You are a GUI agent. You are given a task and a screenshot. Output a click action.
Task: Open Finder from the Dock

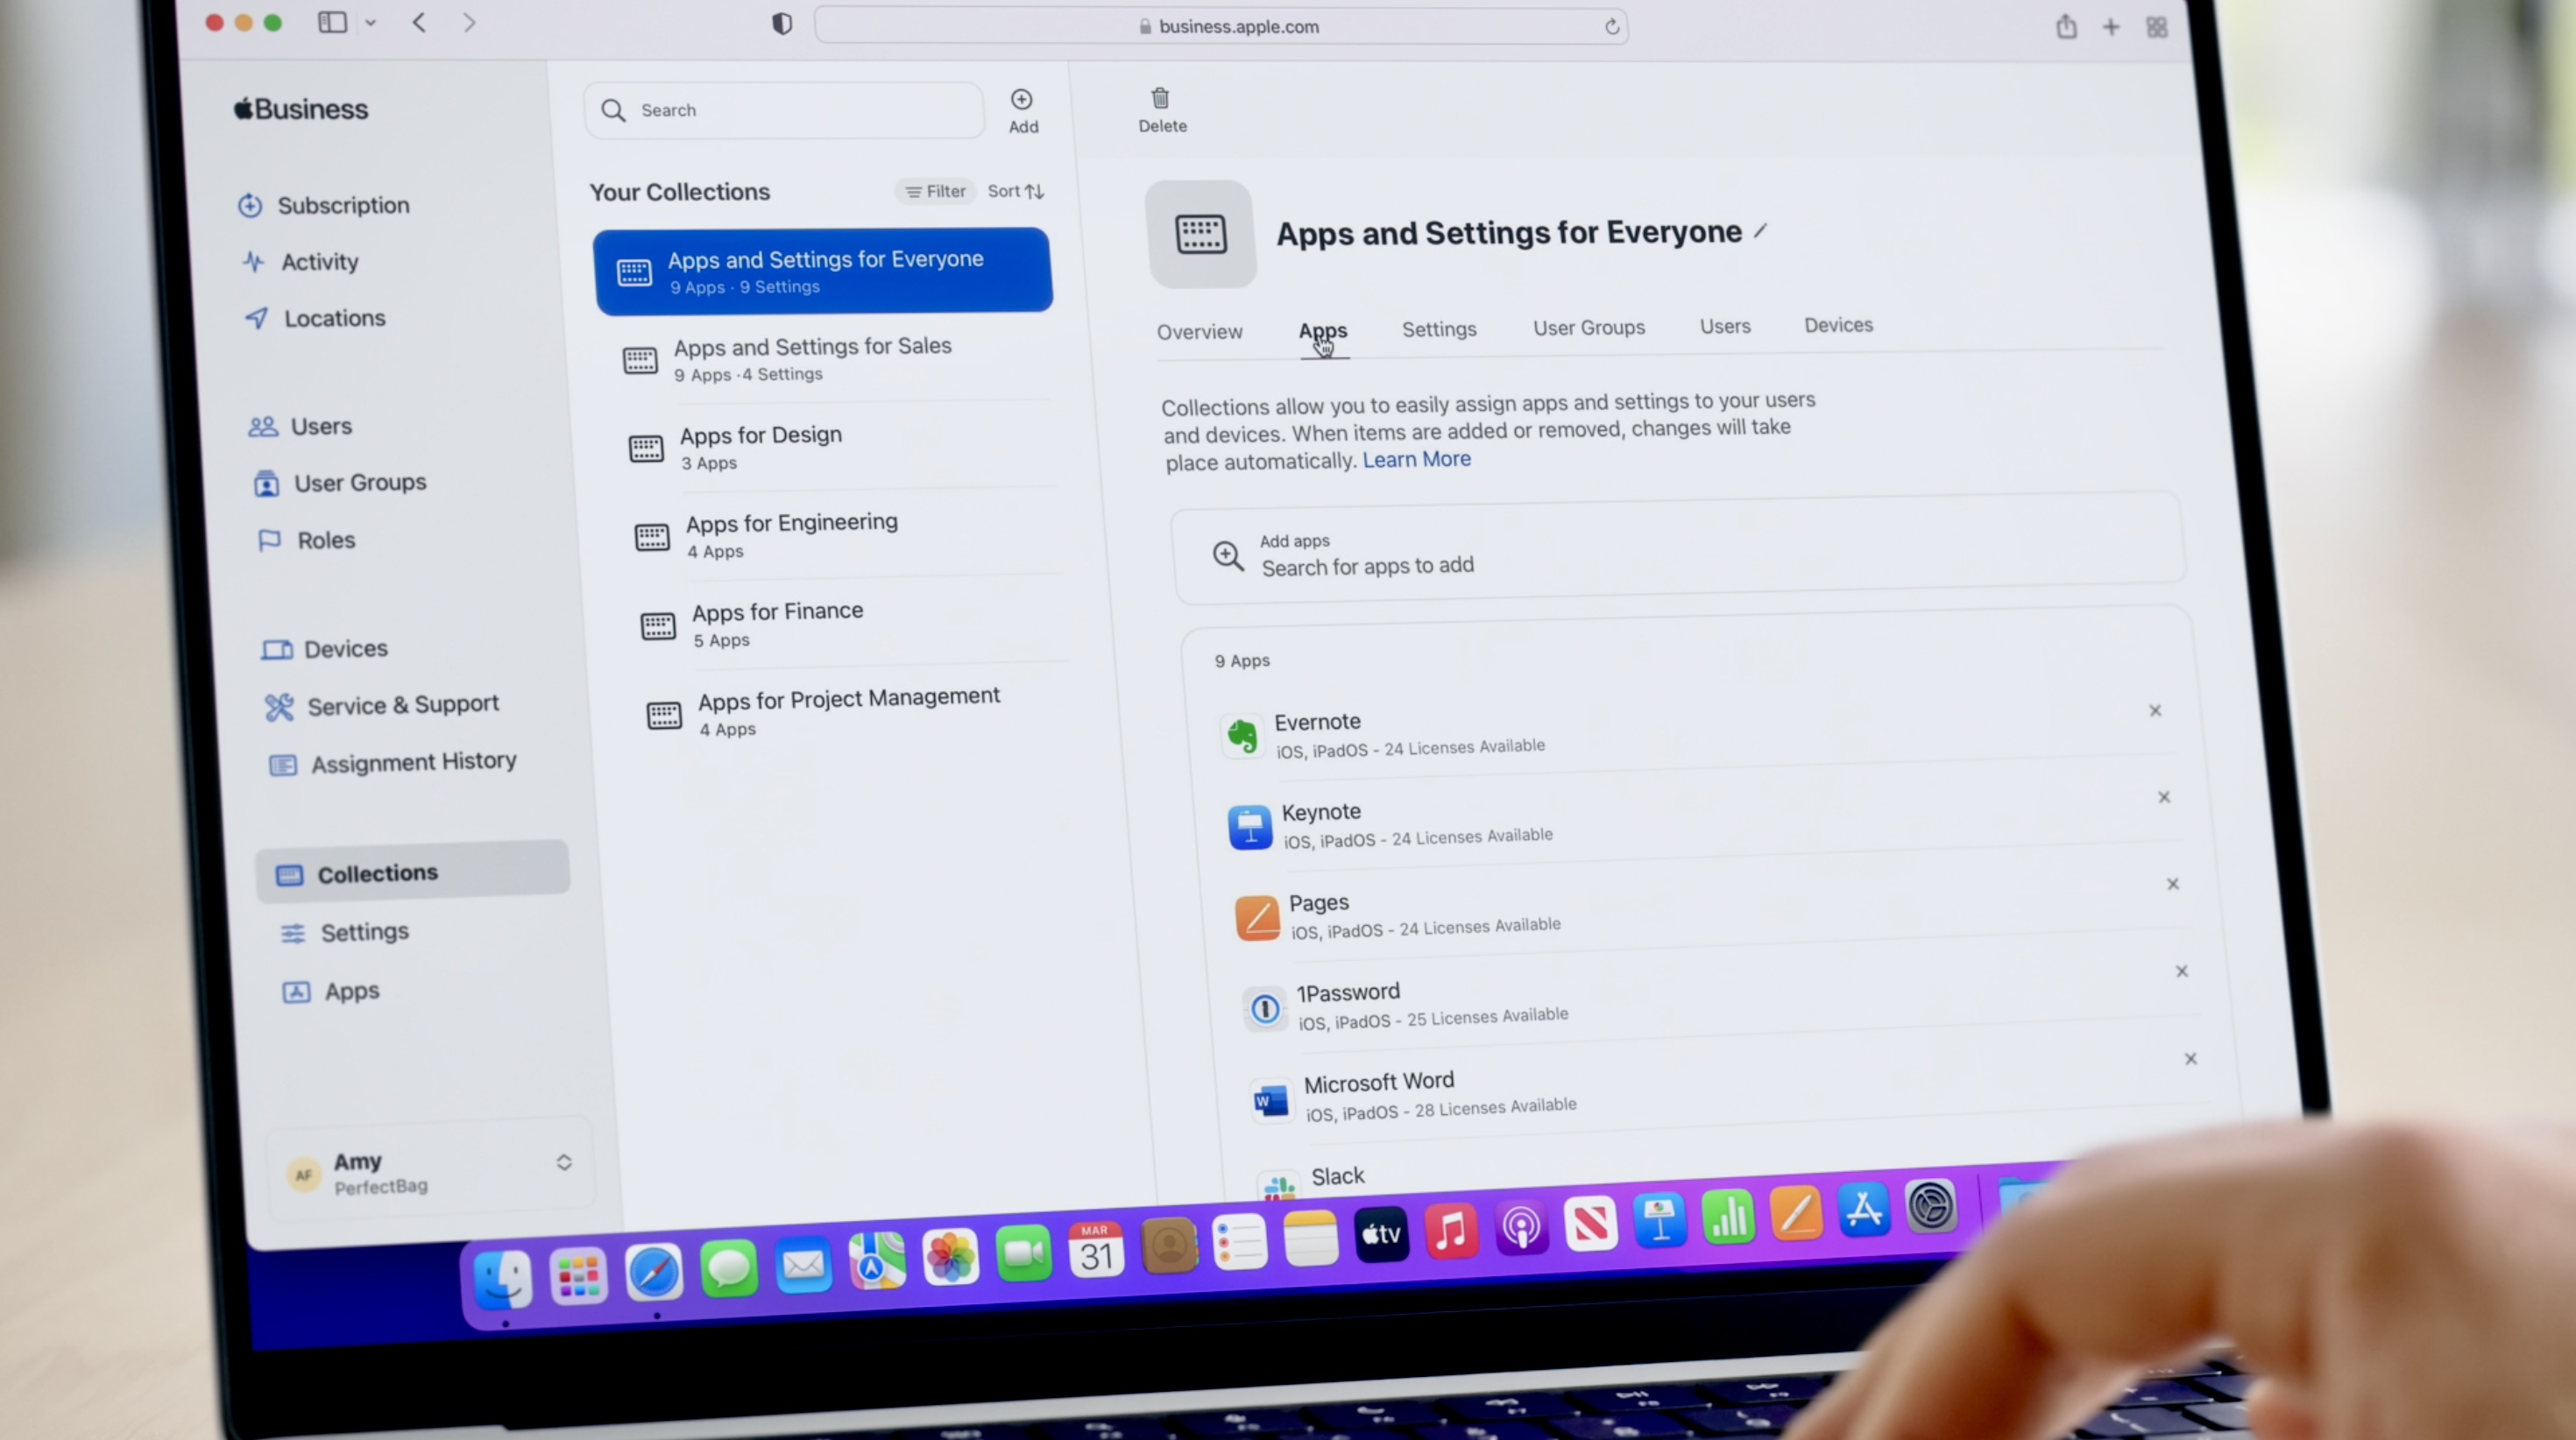point(502,1280)
